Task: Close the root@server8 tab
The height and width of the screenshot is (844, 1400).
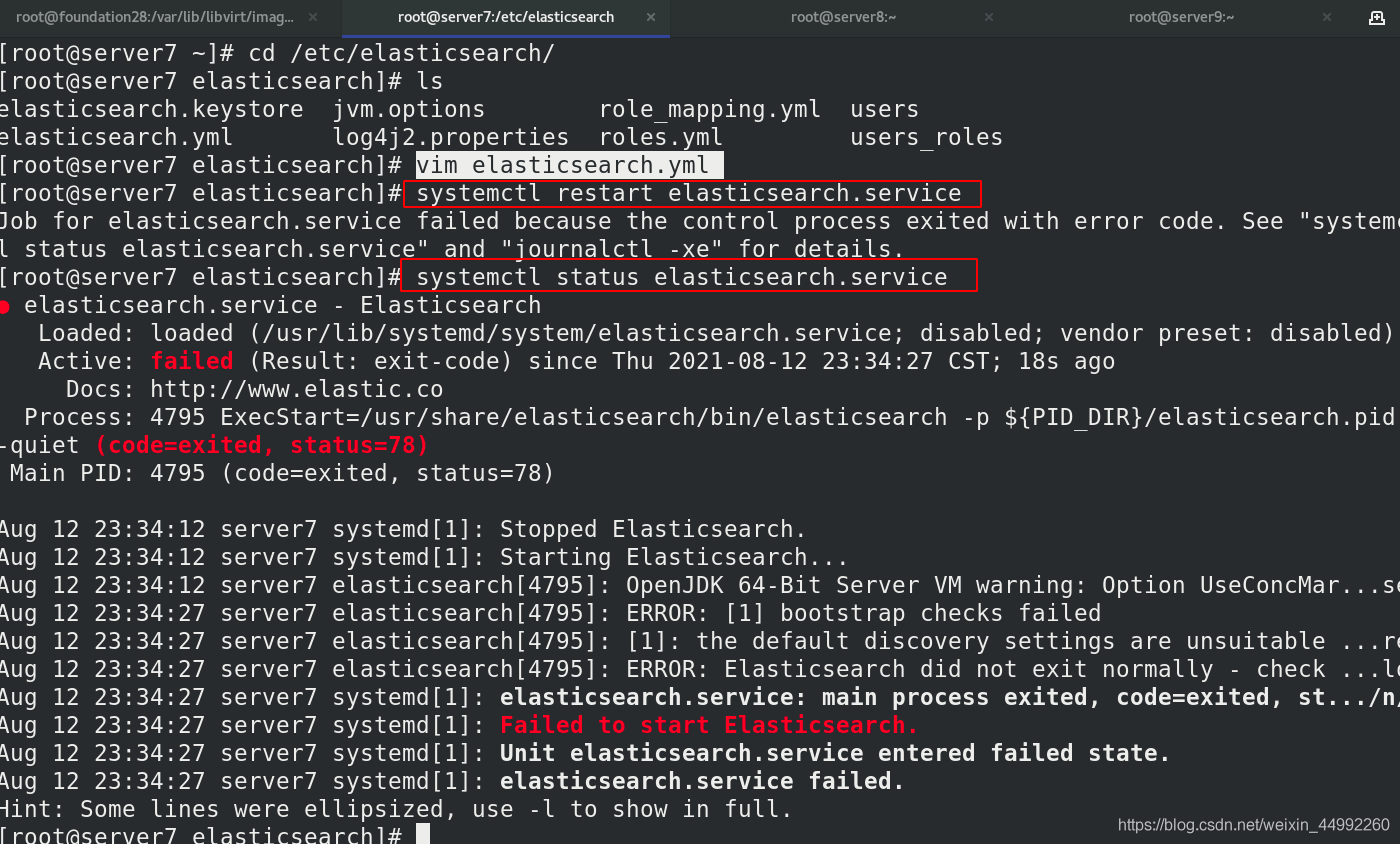Action: click(x=988, y=17)
